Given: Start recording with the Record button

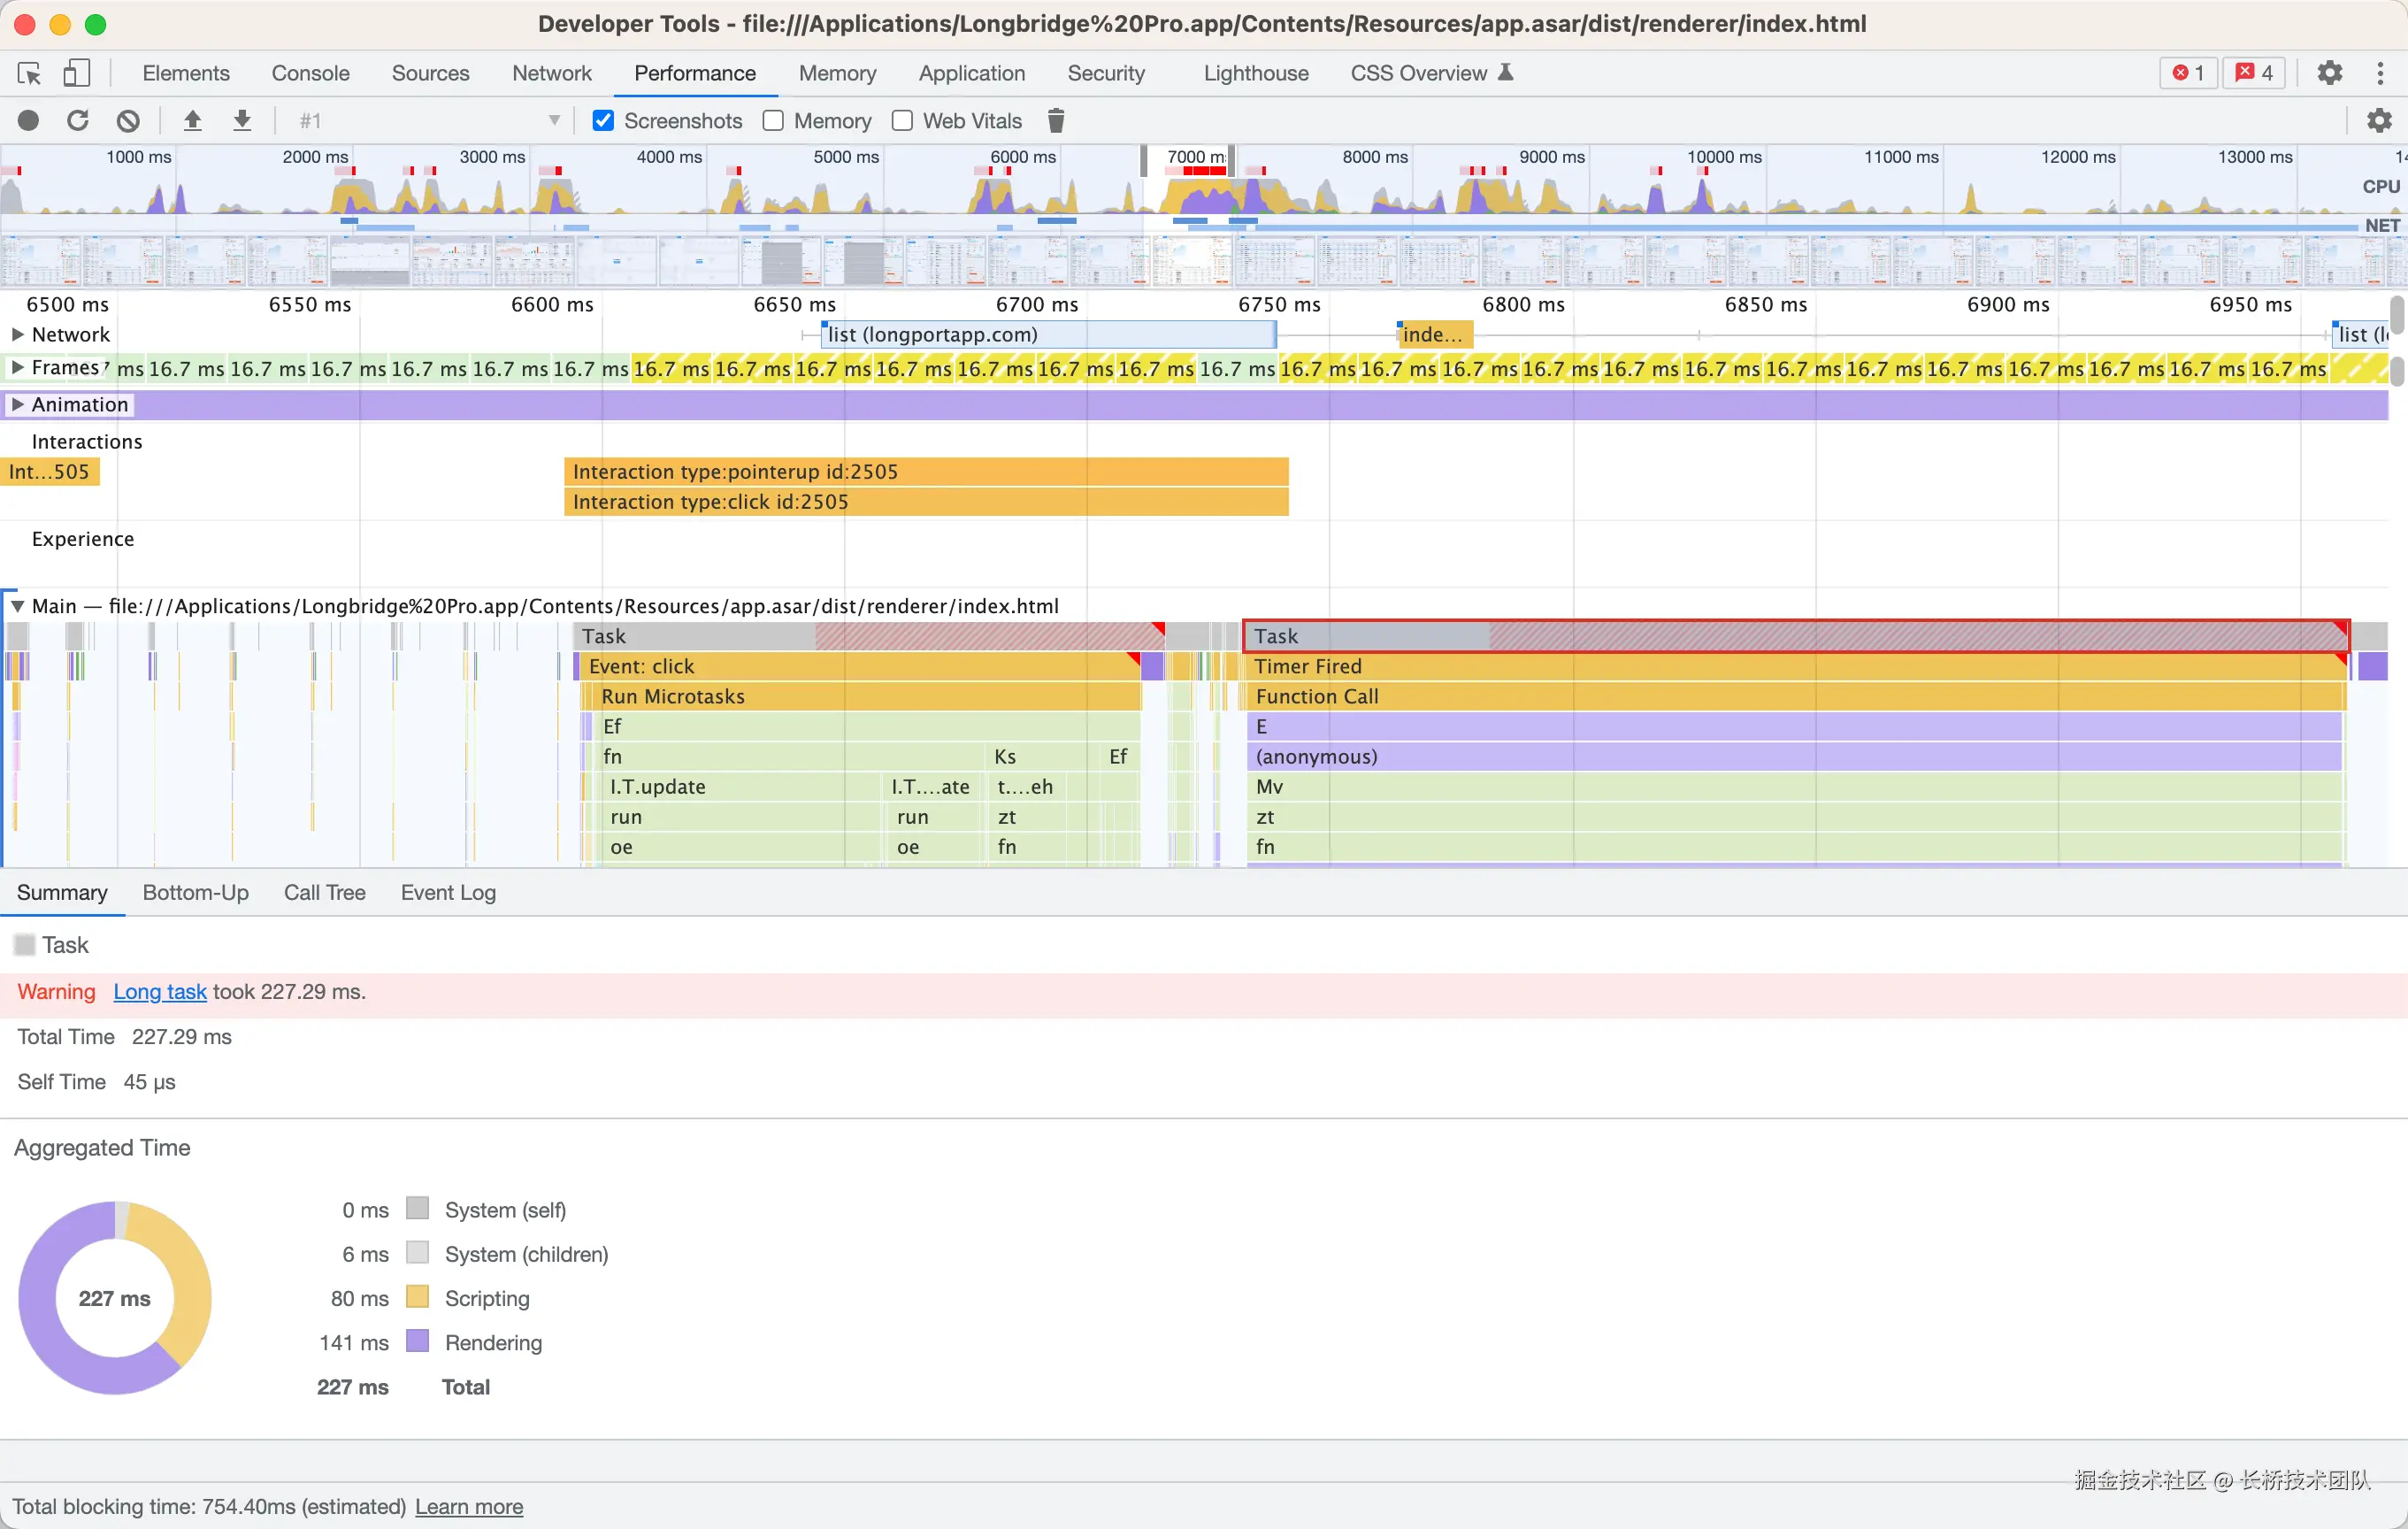Looking at the screenshot, I should (x=28, y=121).
